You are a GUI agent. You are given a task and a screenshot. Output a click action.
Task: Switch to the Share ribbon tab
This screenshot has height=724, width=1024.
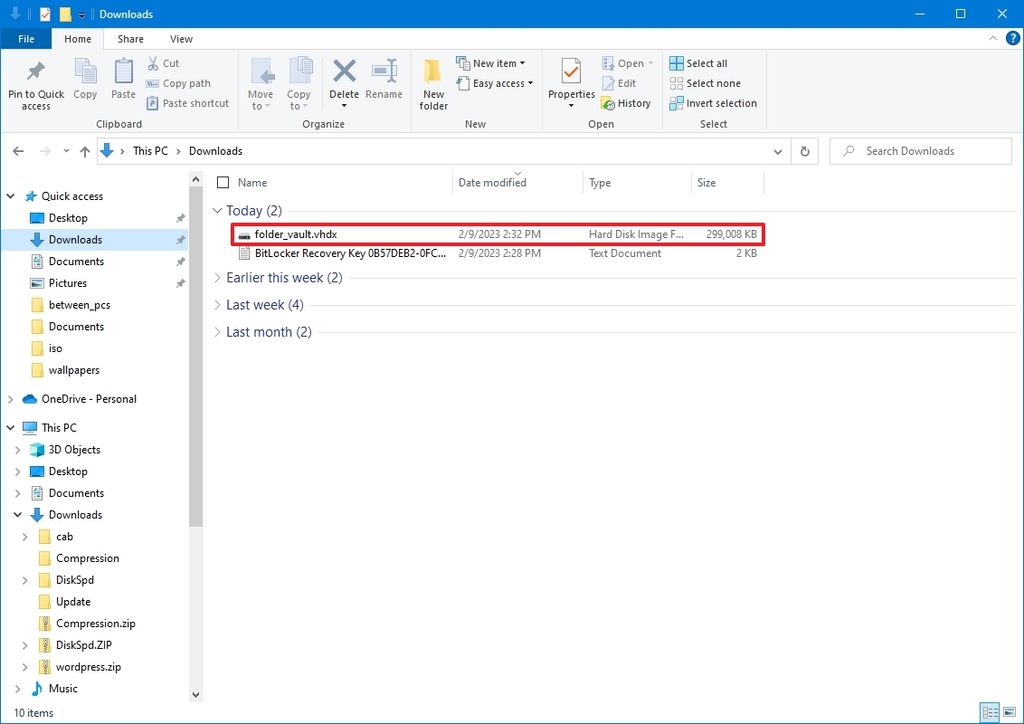[129, 39]
